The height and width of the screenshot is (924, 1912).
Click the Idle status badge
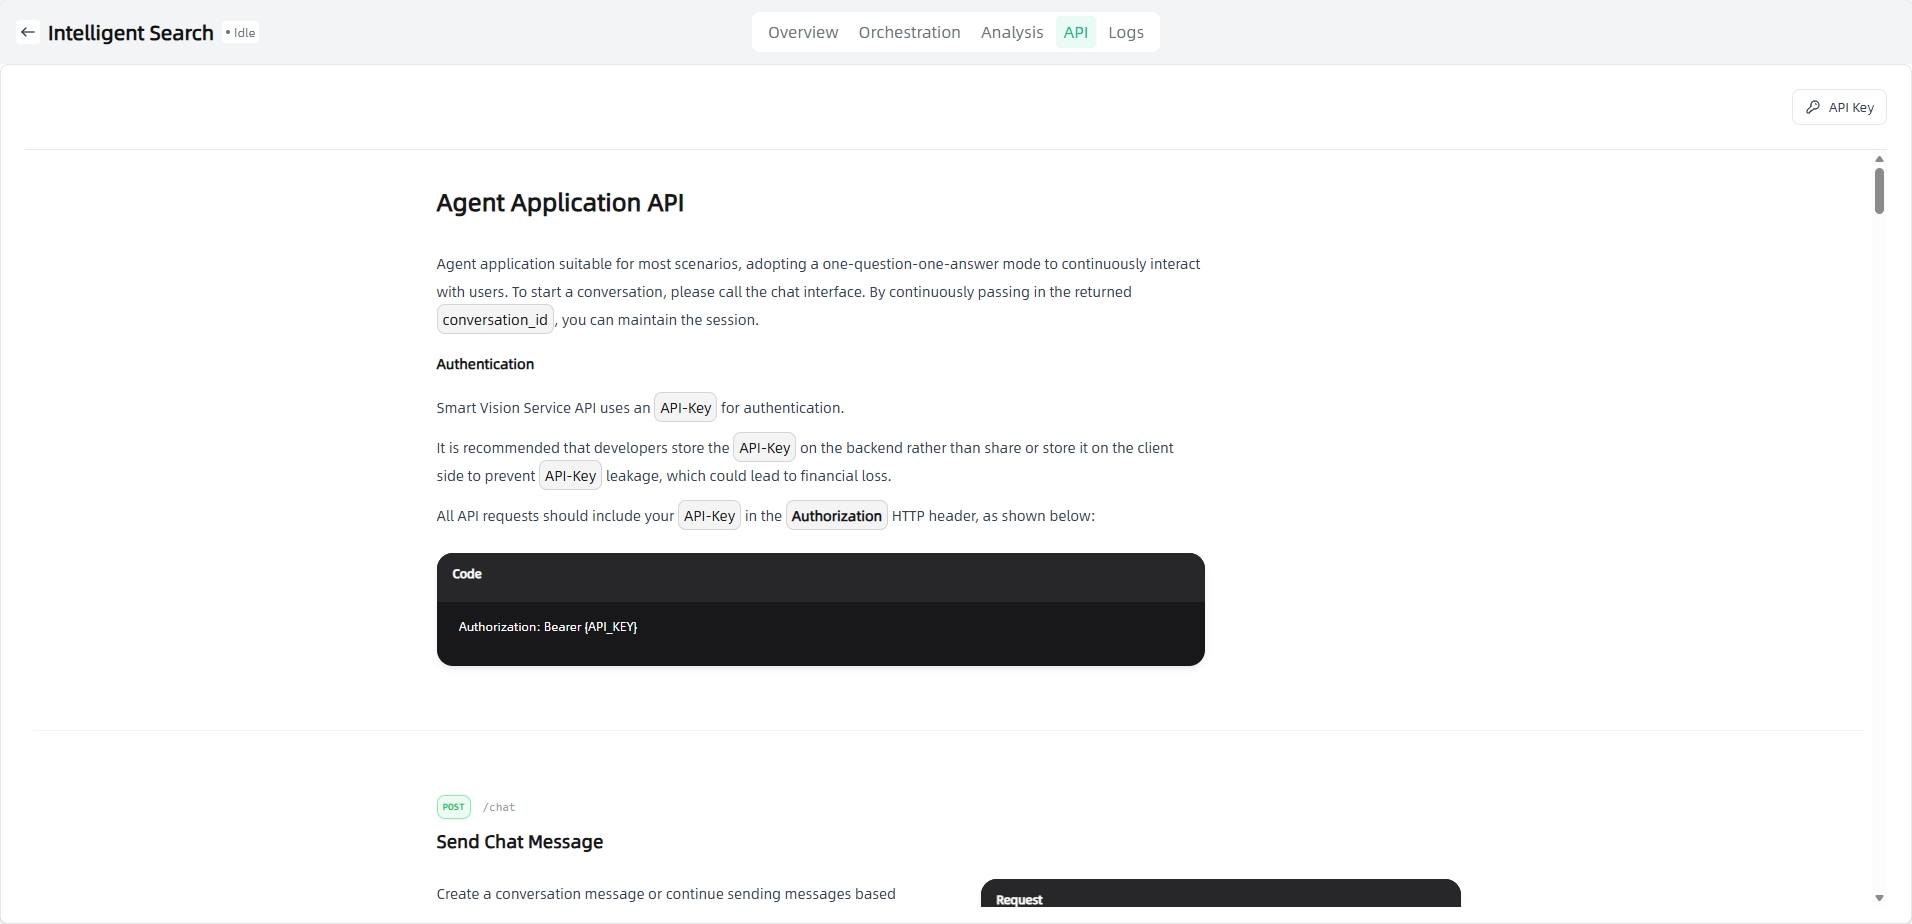(x=241, y=33)
